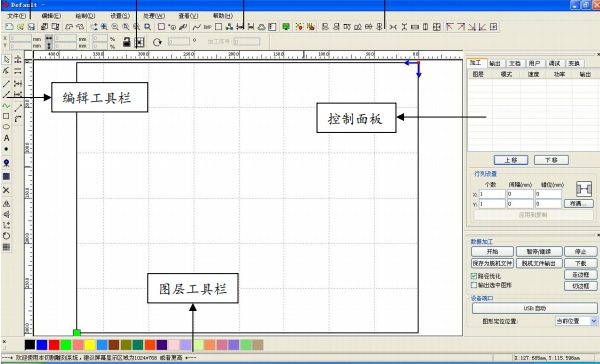Click the 开始 start button
Image resolution: width=600 pixels, height=364 pixels.
click(492, 251)
